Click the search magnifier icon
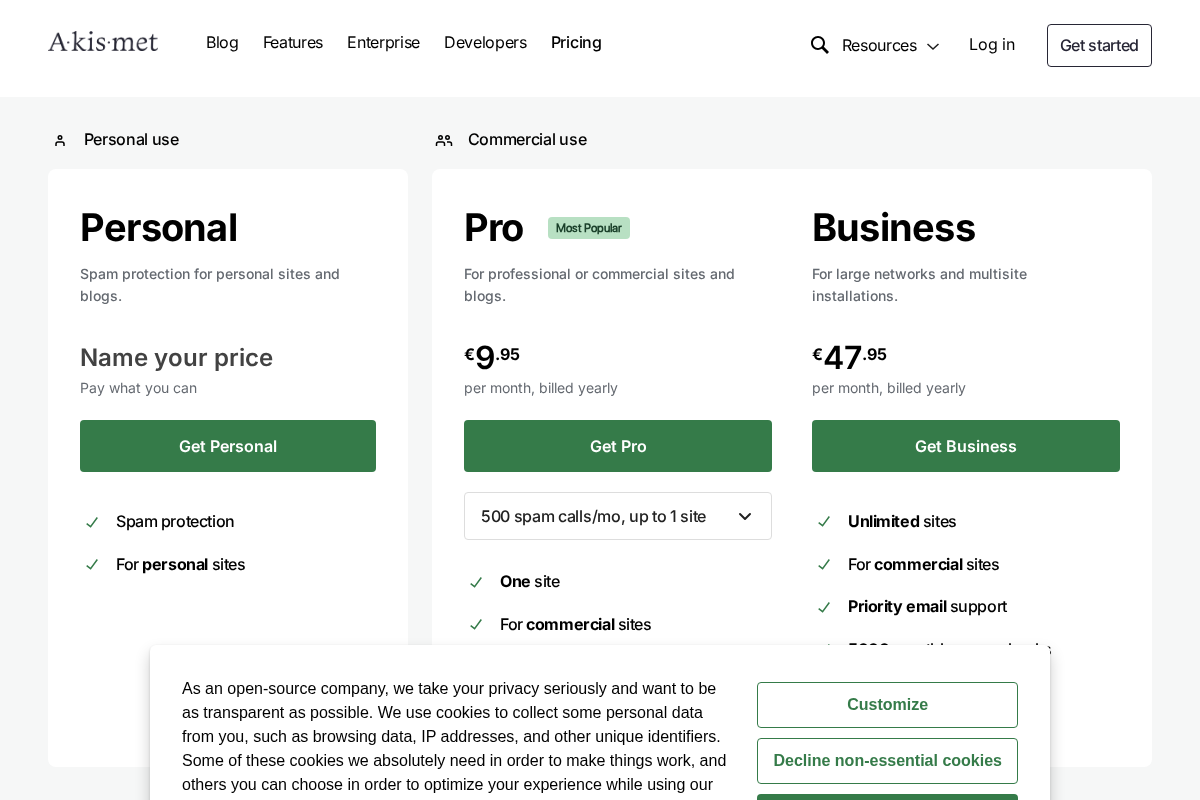This screenshot has width=1200, height=800. coord(820,45)
